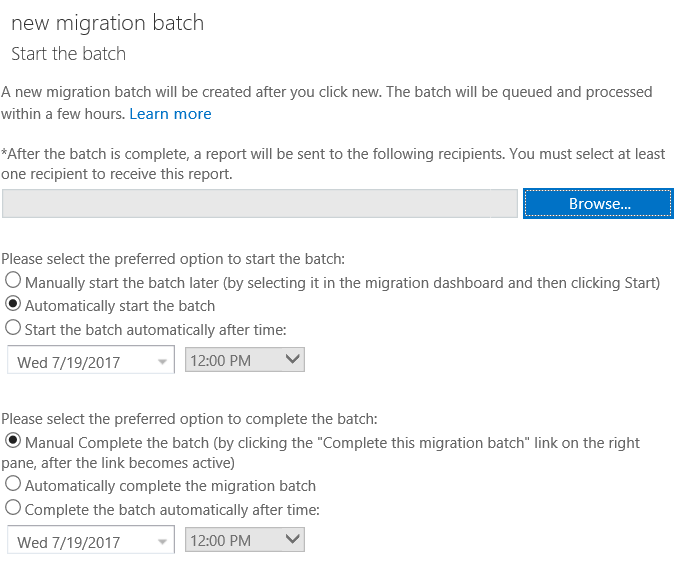Click the new migration batch heading

(x=107, y=23)
